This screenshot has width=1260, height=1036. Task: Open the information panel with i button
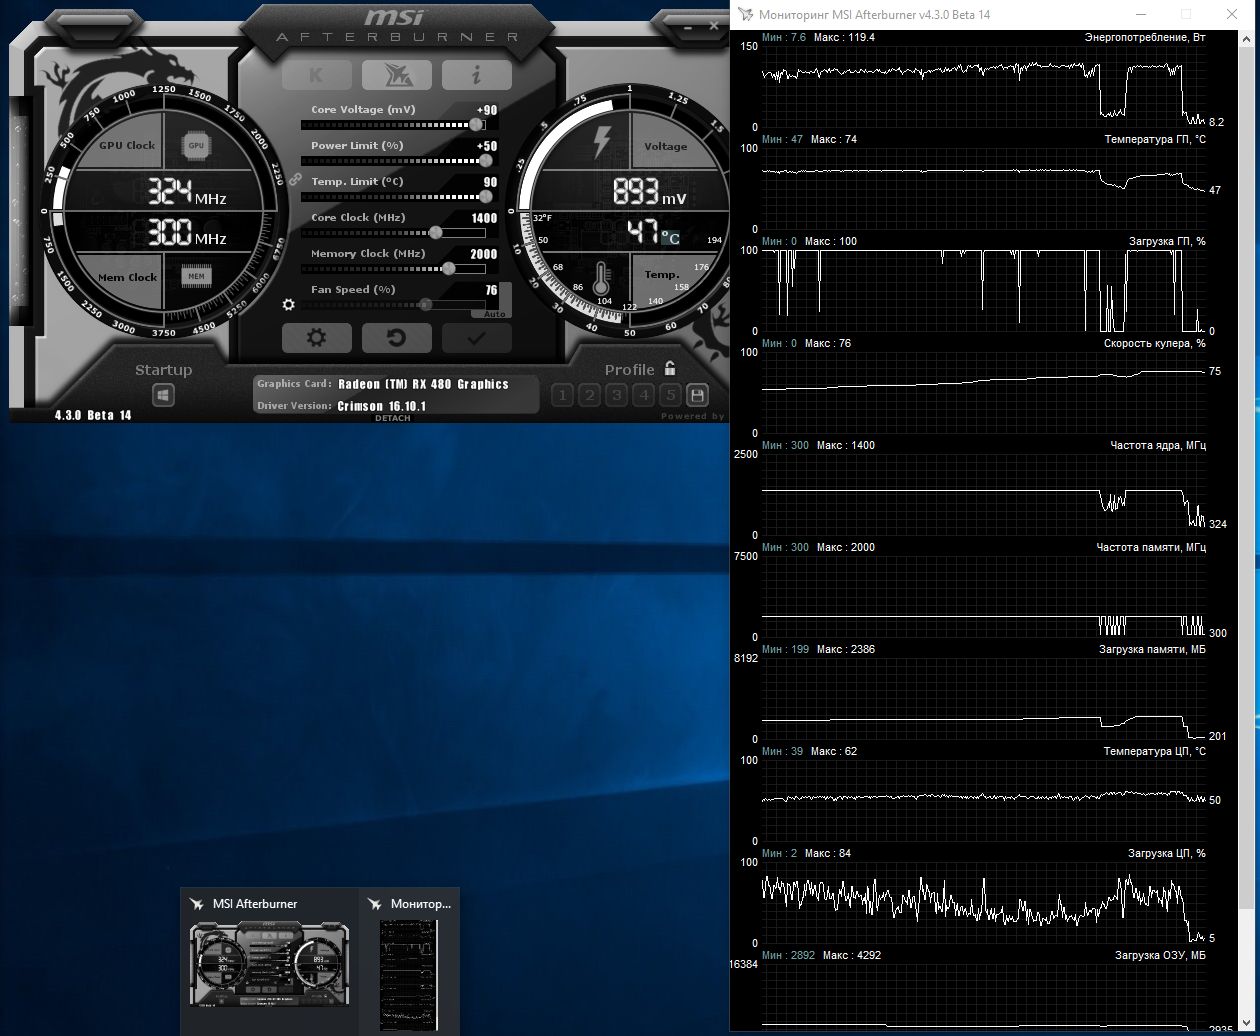tap(476, 75)
